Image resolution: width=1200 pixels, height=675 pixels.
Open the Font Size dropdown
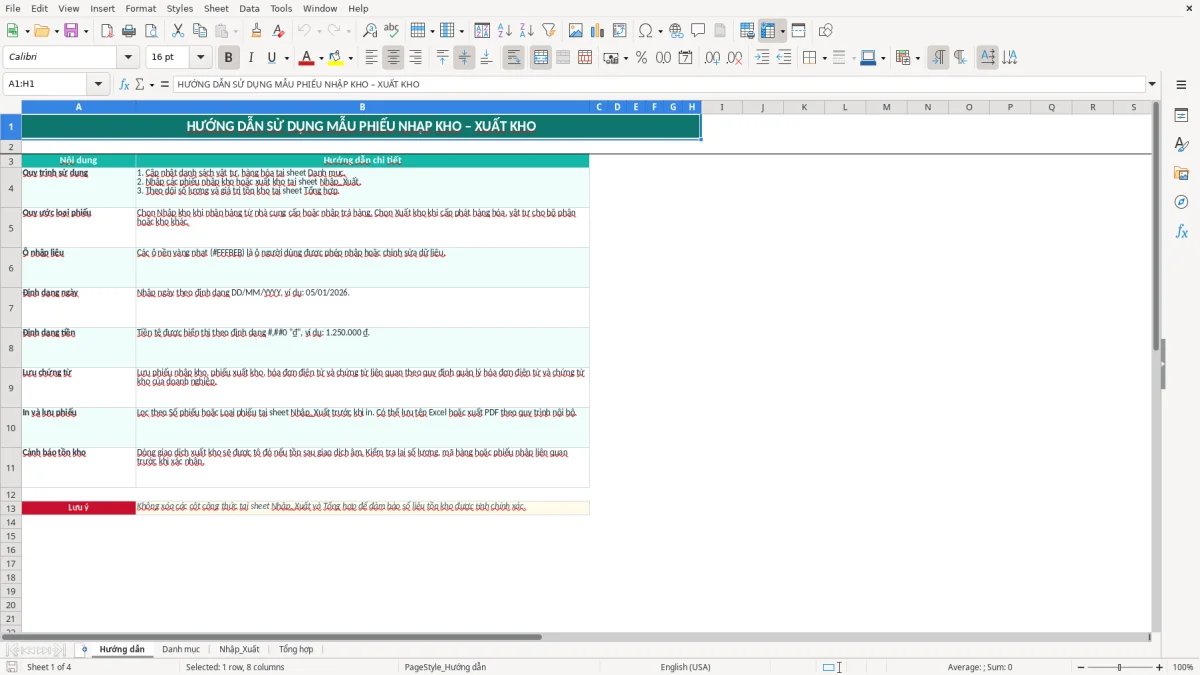(x=201, y=58)
